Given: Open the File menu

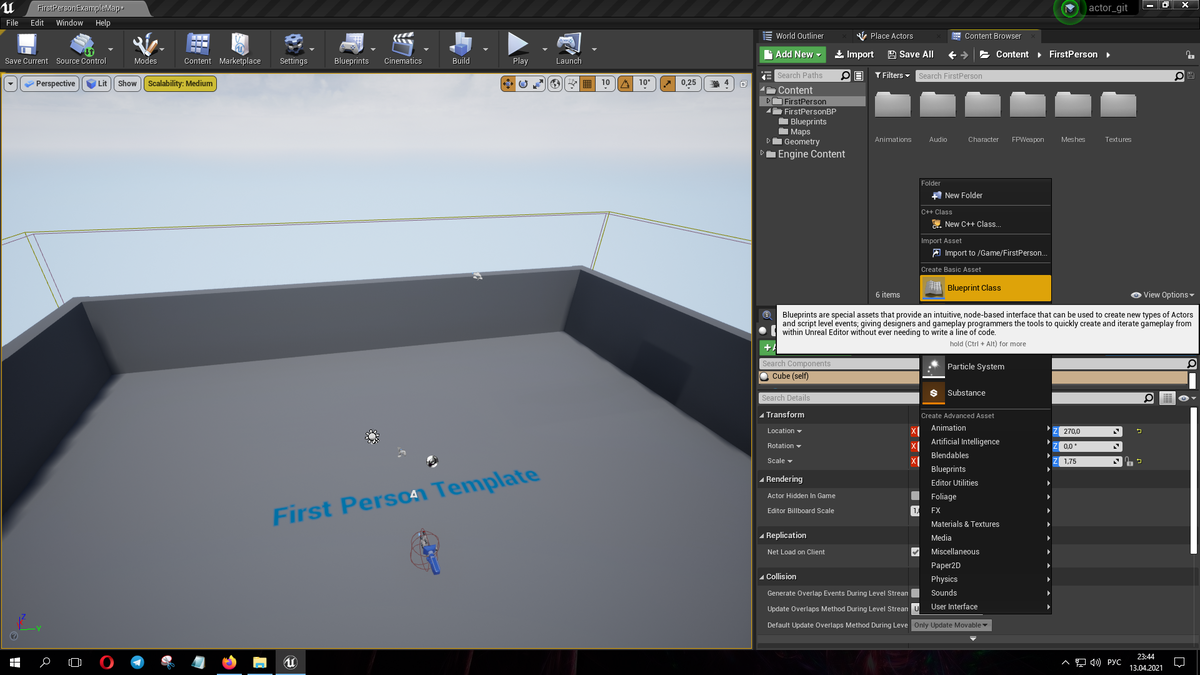Looking at the screenshot, I should [12, 23].
